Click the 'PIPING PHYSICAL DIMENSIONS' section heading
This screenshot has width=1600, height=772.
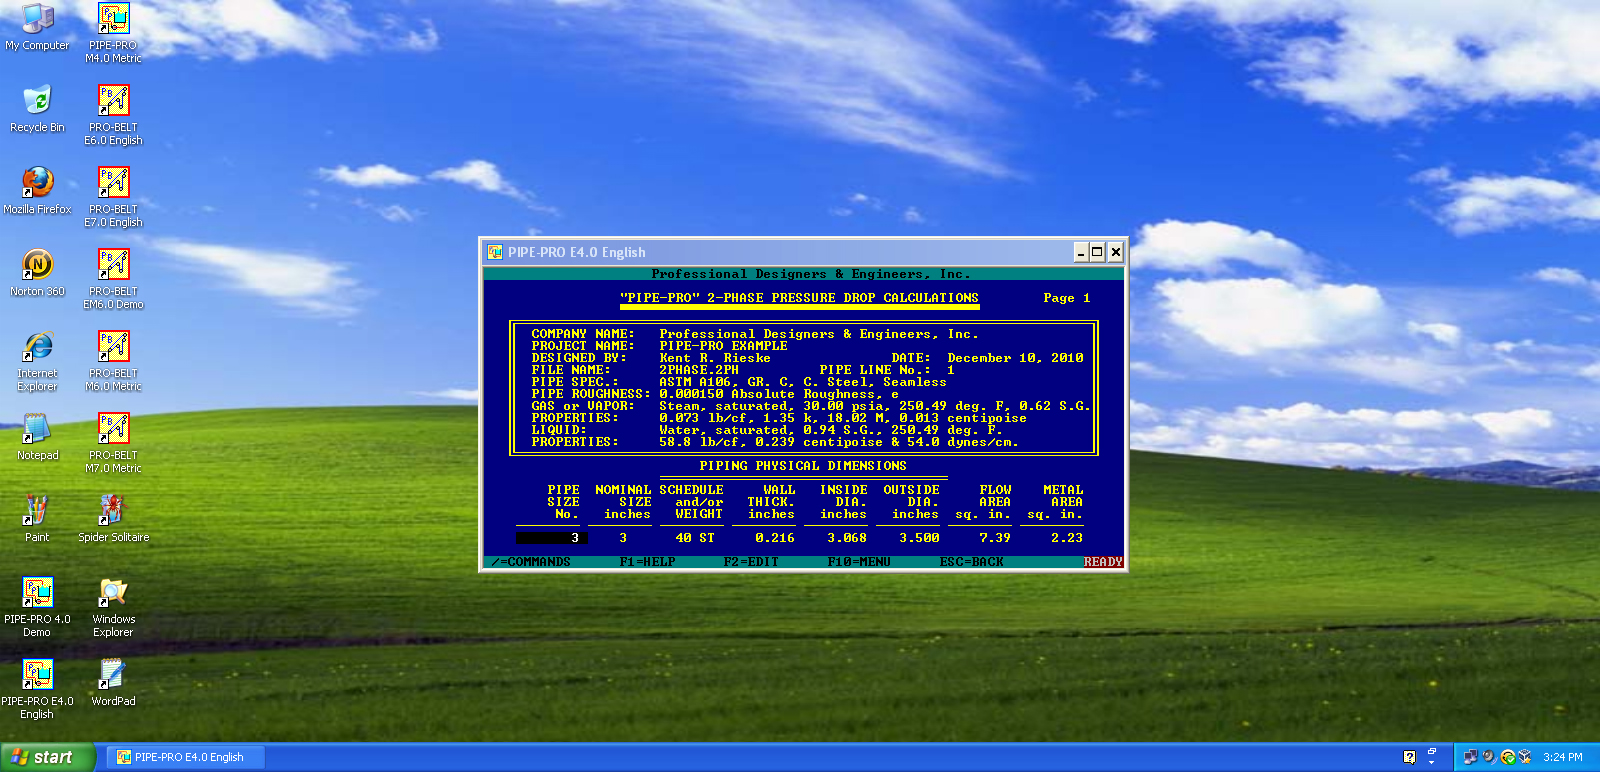click(x=803, y=466)
